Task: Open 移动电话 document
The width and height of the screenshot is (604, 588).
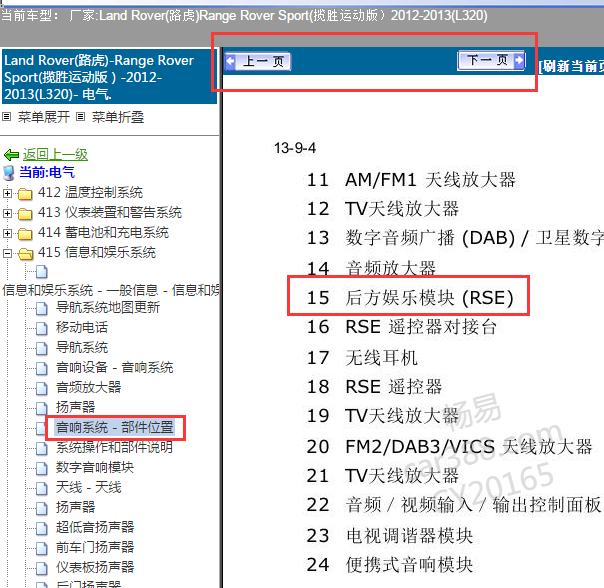Action: coord(82,327)
